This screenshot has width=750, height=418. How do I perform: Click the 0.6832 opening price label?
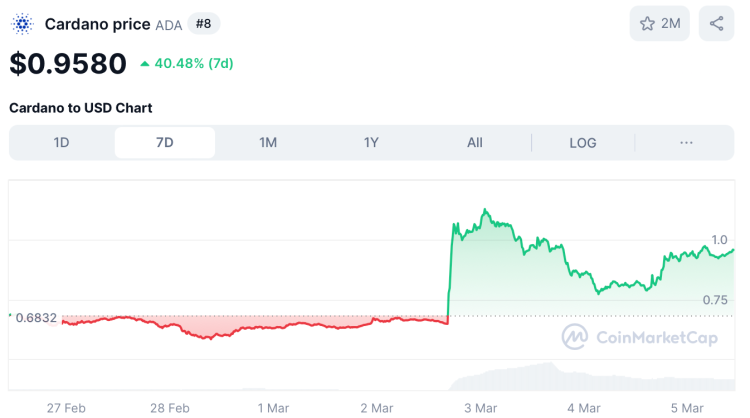click(36, 318)
